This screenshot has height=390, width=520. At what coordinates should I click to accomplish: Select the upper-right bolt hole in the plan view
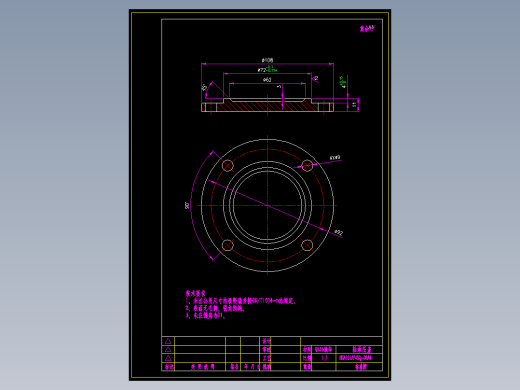[x=307, y=165]
